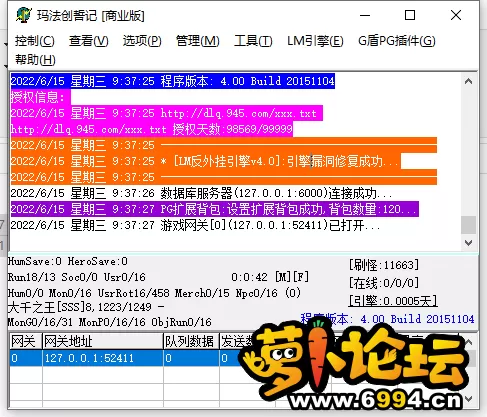Click log pane scroll down arrow
The height and width of the screenshot is (417, 487).
click(468, 243)
